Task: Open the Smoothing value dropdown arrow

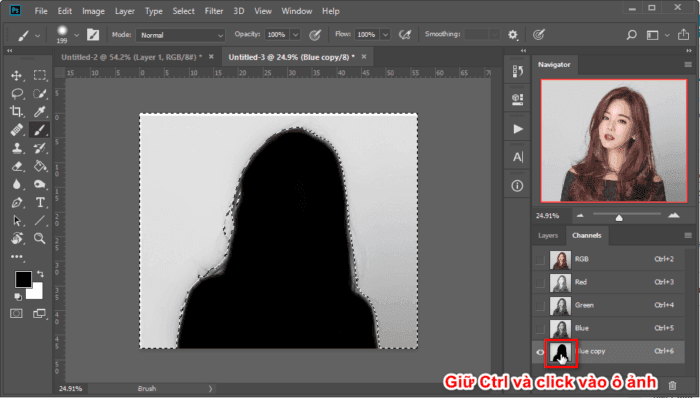Action: (x=494, y=35)
